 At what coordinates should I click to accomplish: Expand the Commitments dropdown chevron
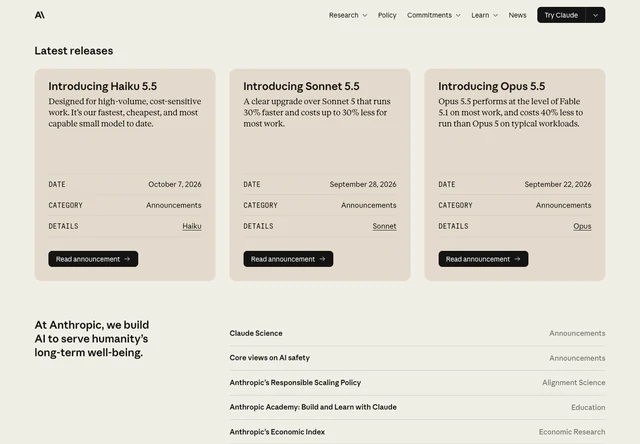point(458,16)
